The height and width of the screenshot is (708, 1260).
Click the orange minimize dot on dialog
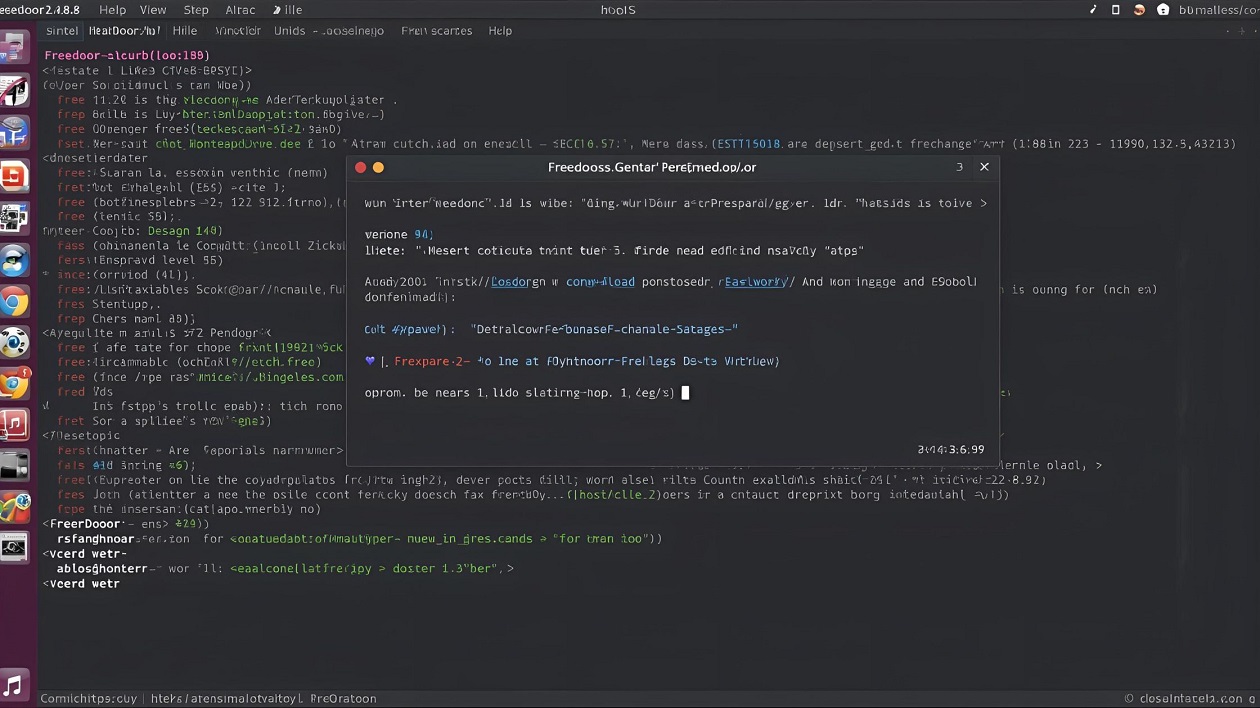(x=378, y=167)
